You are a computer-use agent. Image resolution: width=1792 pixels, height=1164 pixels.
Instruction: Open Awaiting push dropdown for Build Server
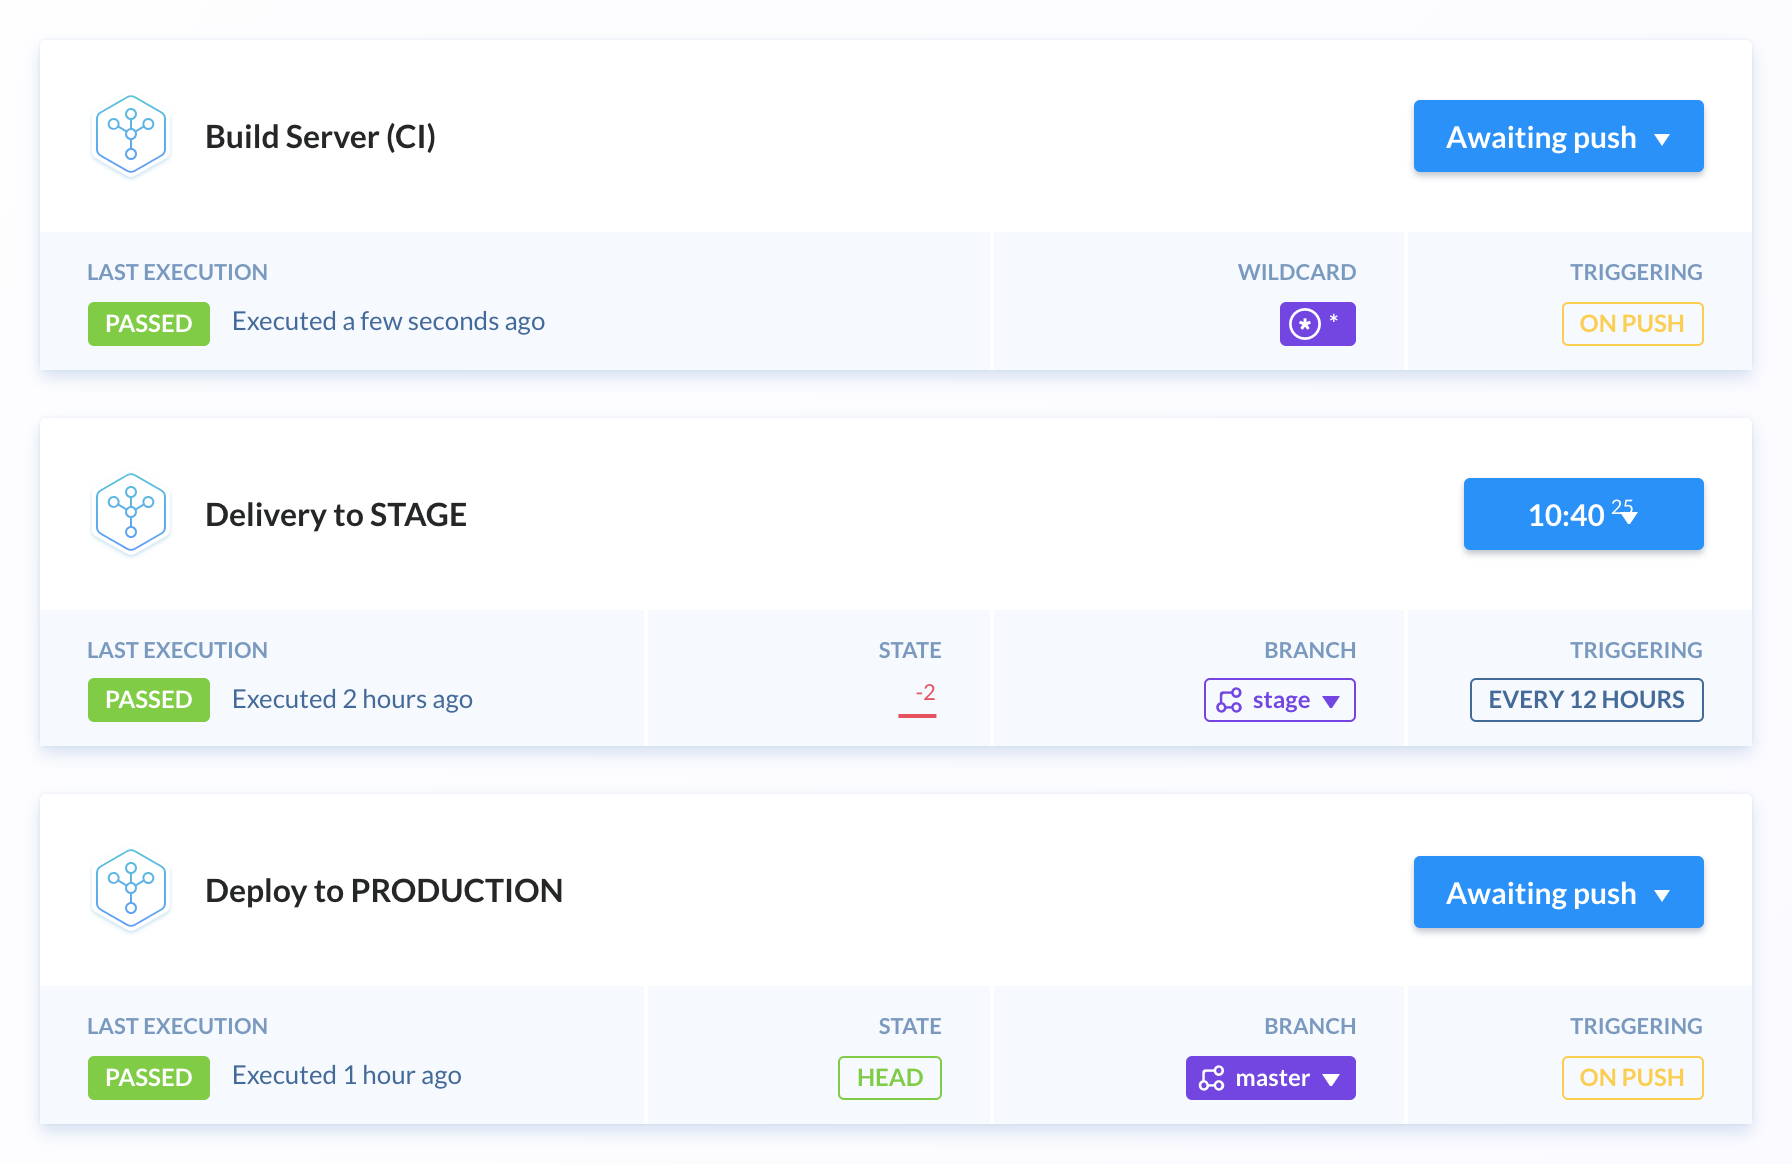click(x=1558, y=136)
